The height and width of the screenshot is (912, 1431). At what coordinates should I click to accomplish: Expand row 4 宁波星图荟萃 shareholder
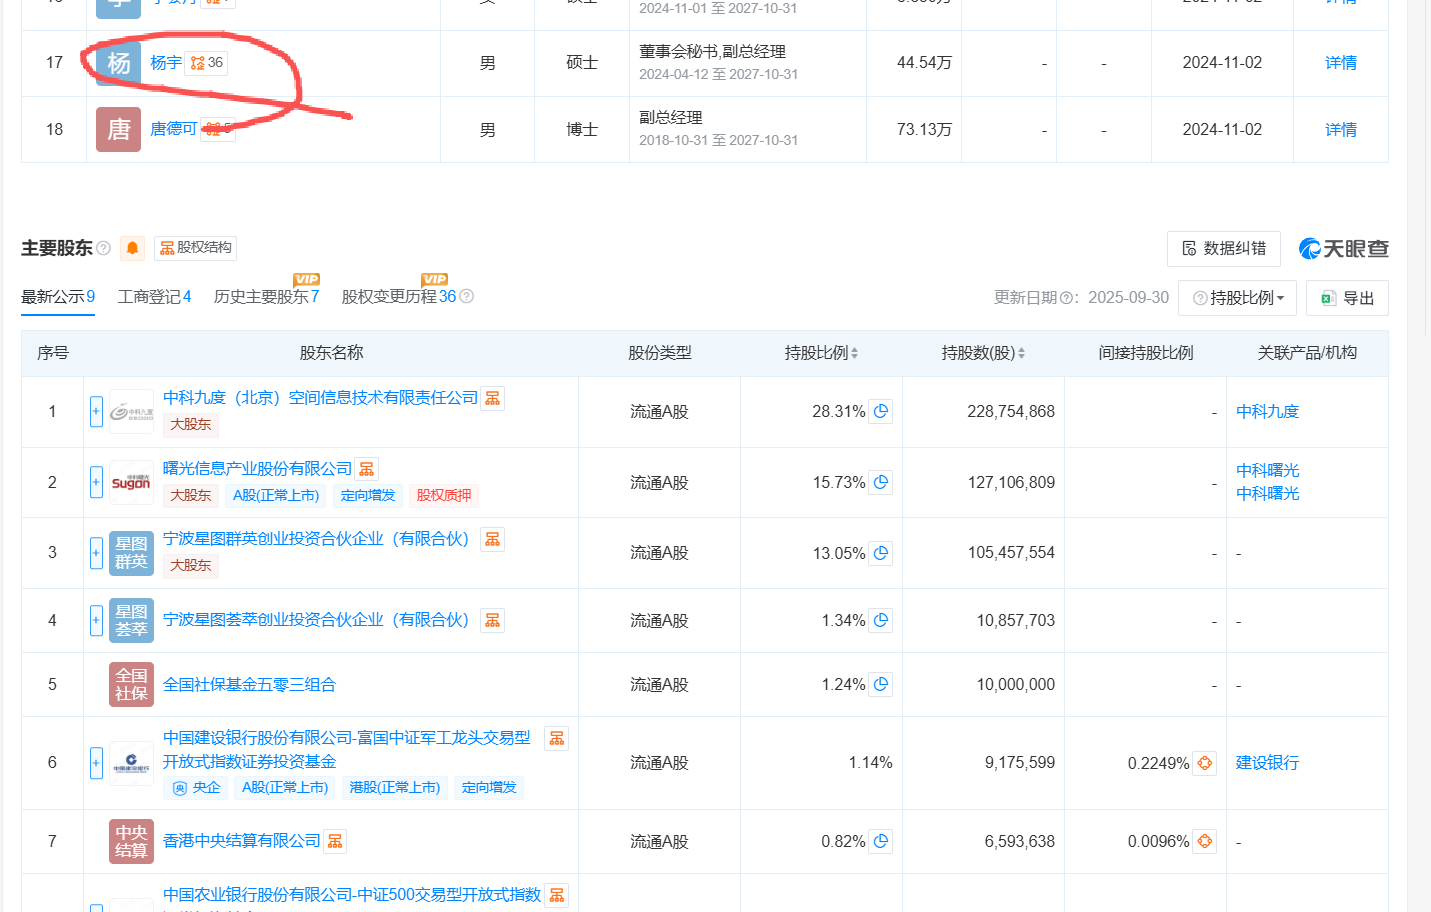pyautogui.click(x=96, y=620)
